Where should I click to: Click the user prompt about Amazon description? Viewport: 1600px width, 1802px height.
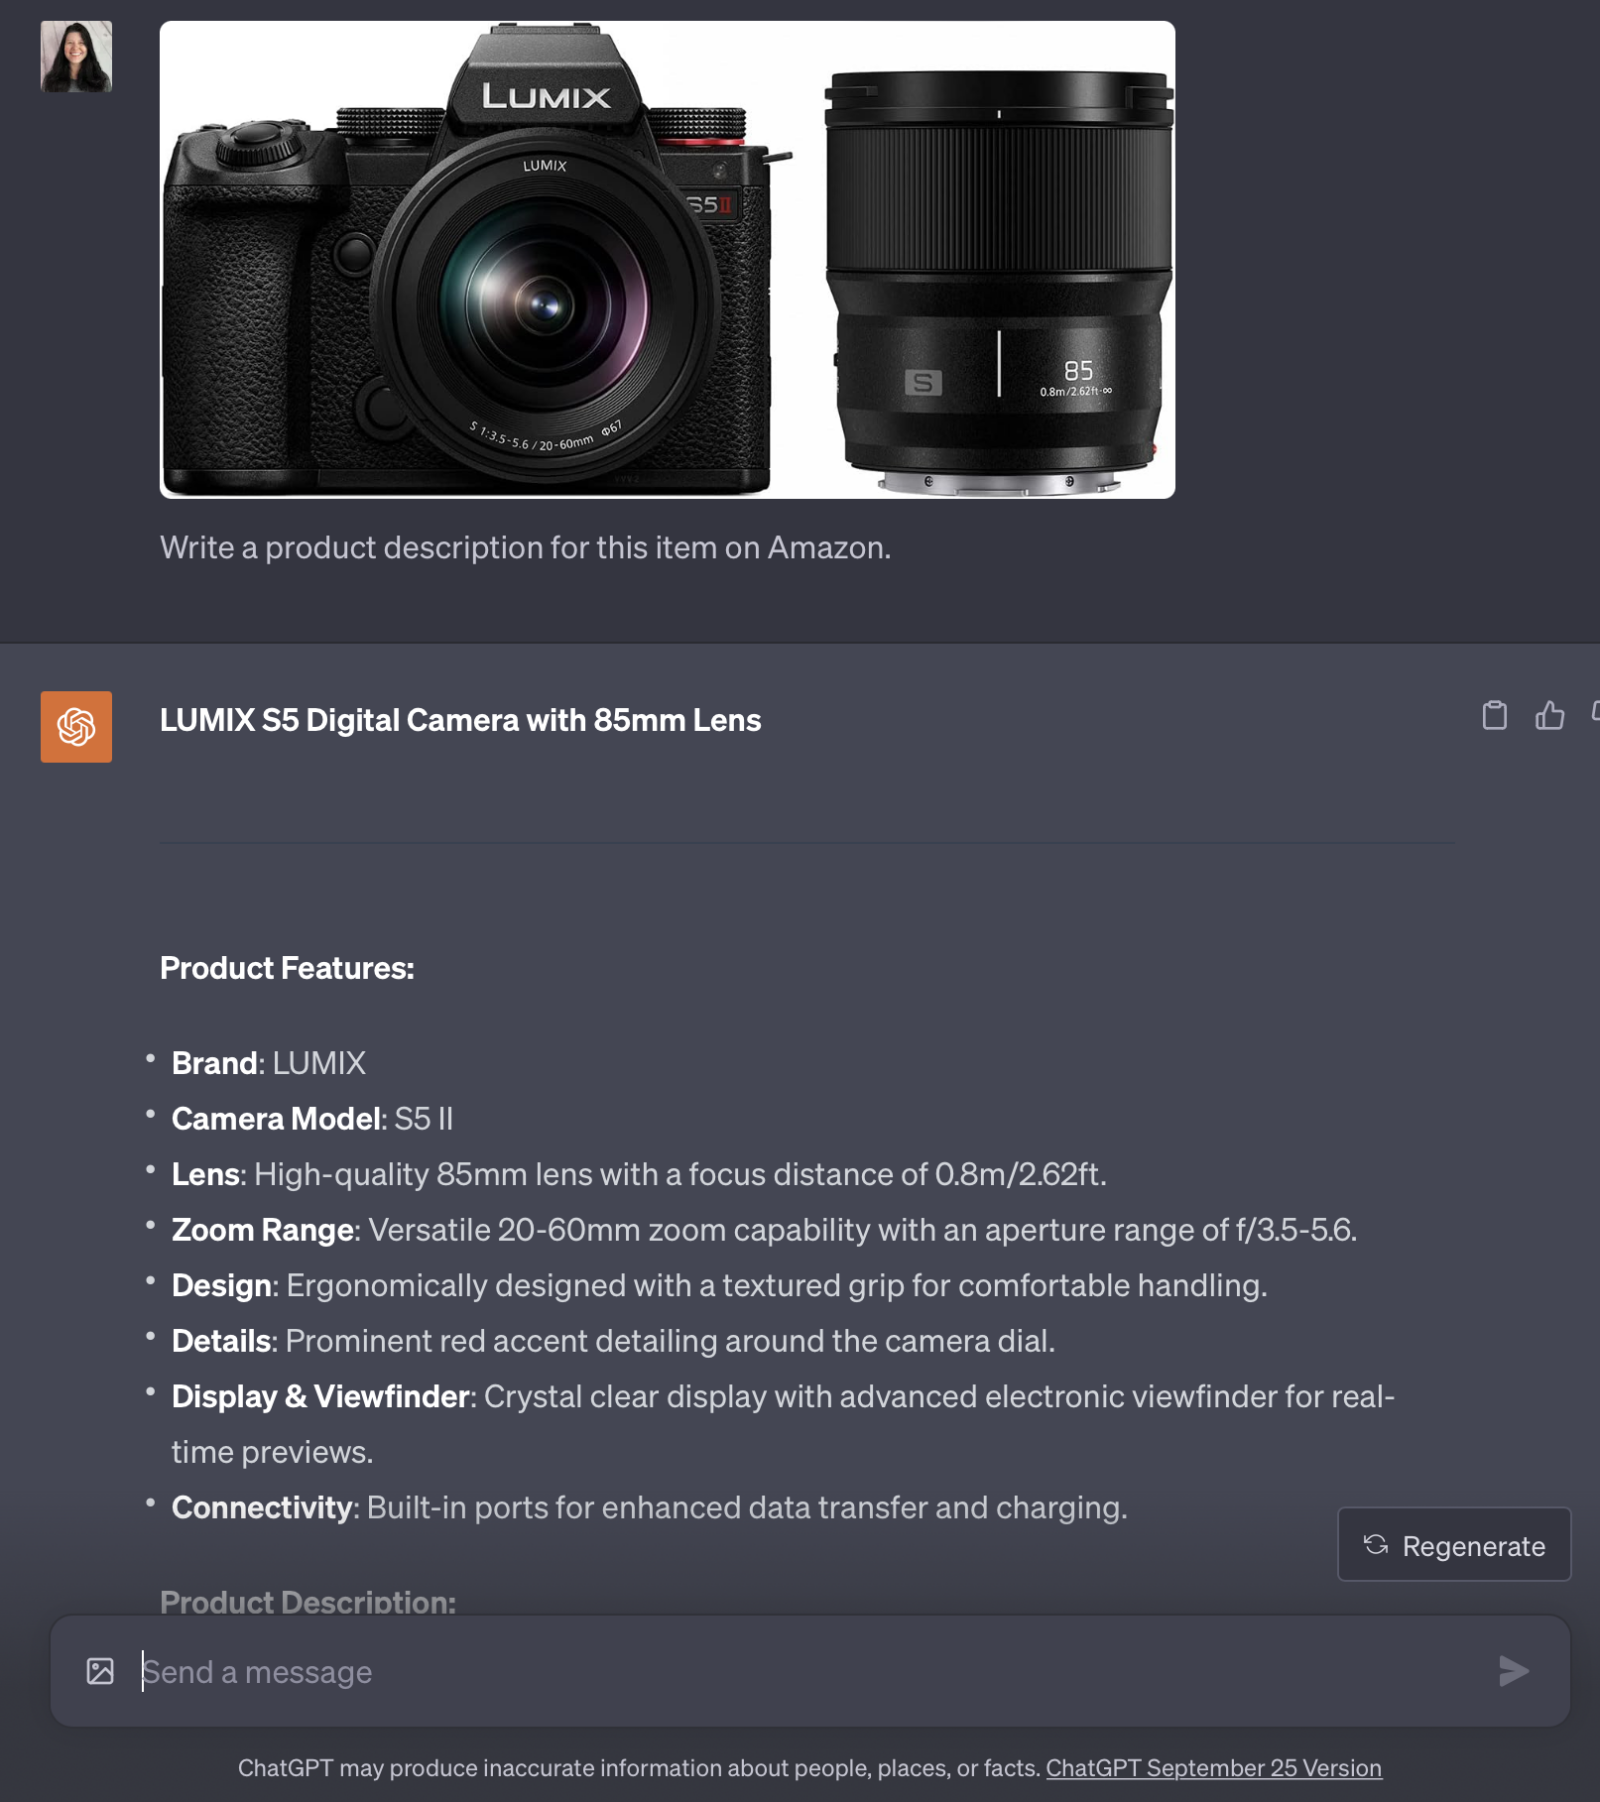[x=525, y=548]
